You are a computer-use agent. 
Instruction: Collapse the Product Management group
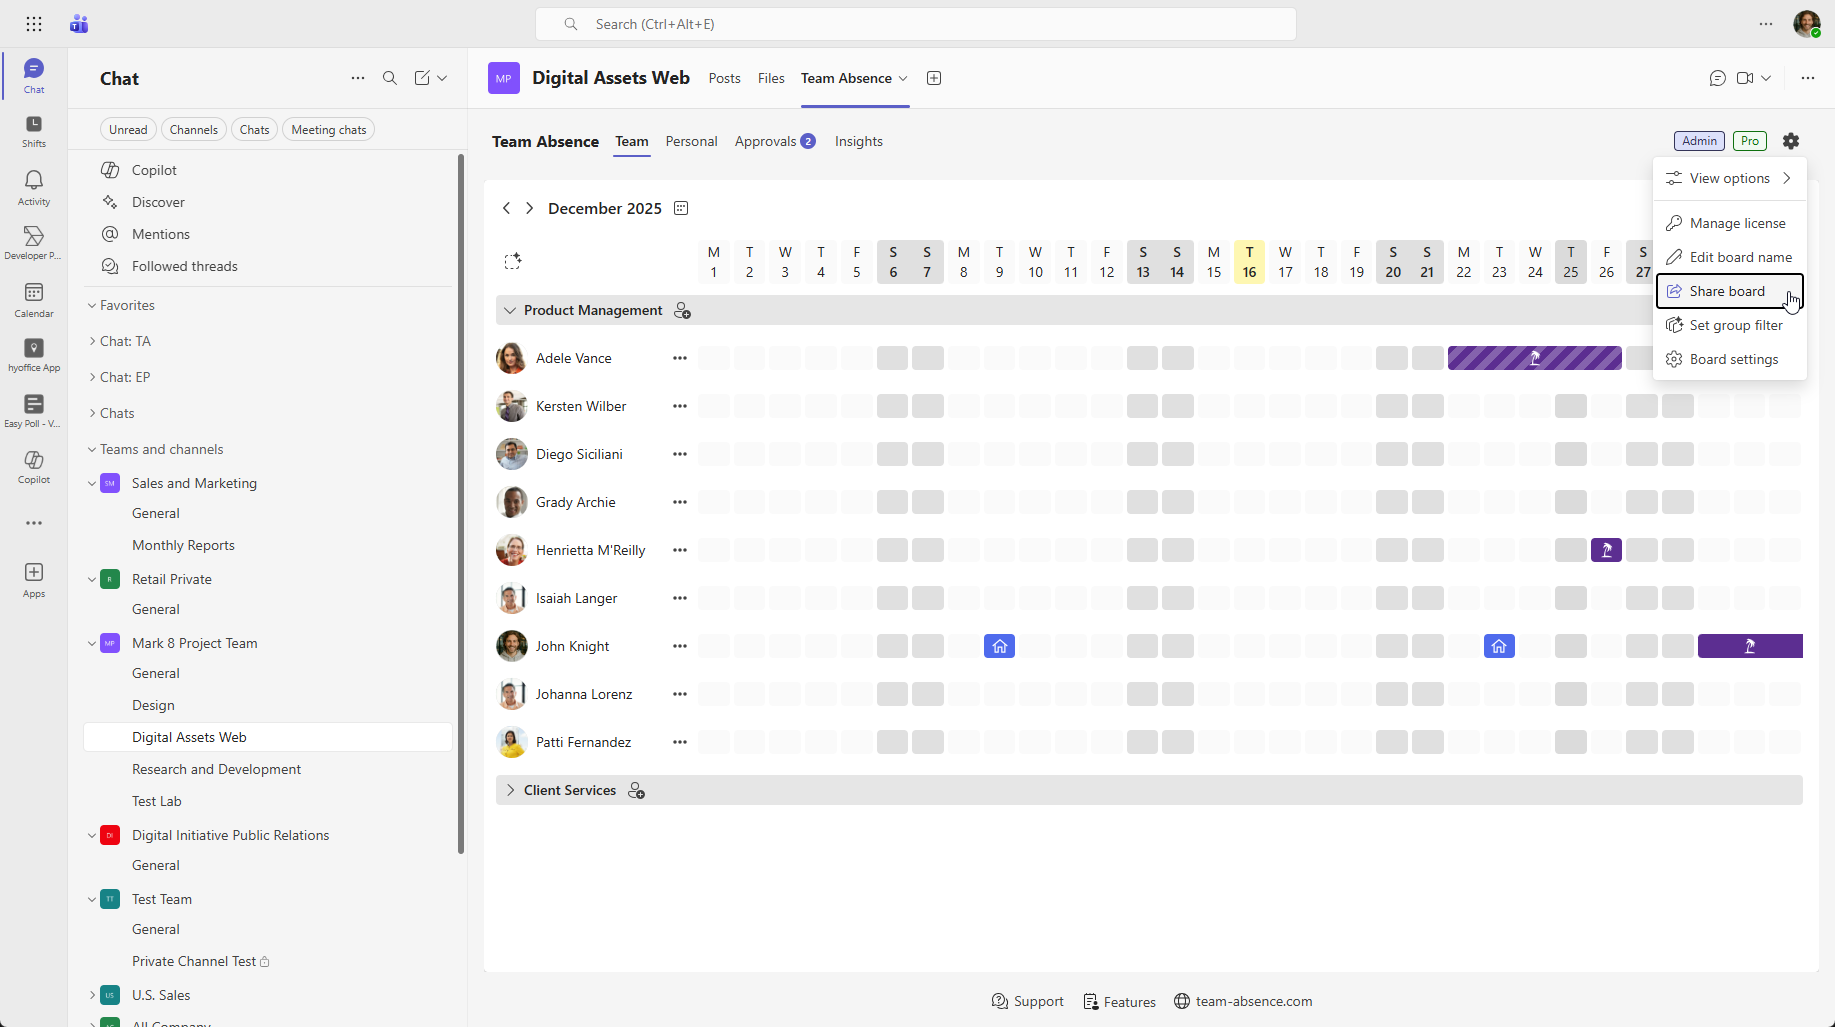(x=510, y=311)
